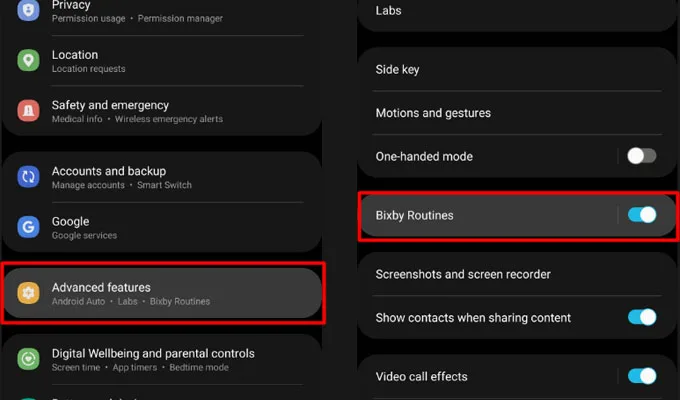Tap the red Safety and emergency icon
Image resolution: width=680 pixels, height=400 pixels.
28,111
